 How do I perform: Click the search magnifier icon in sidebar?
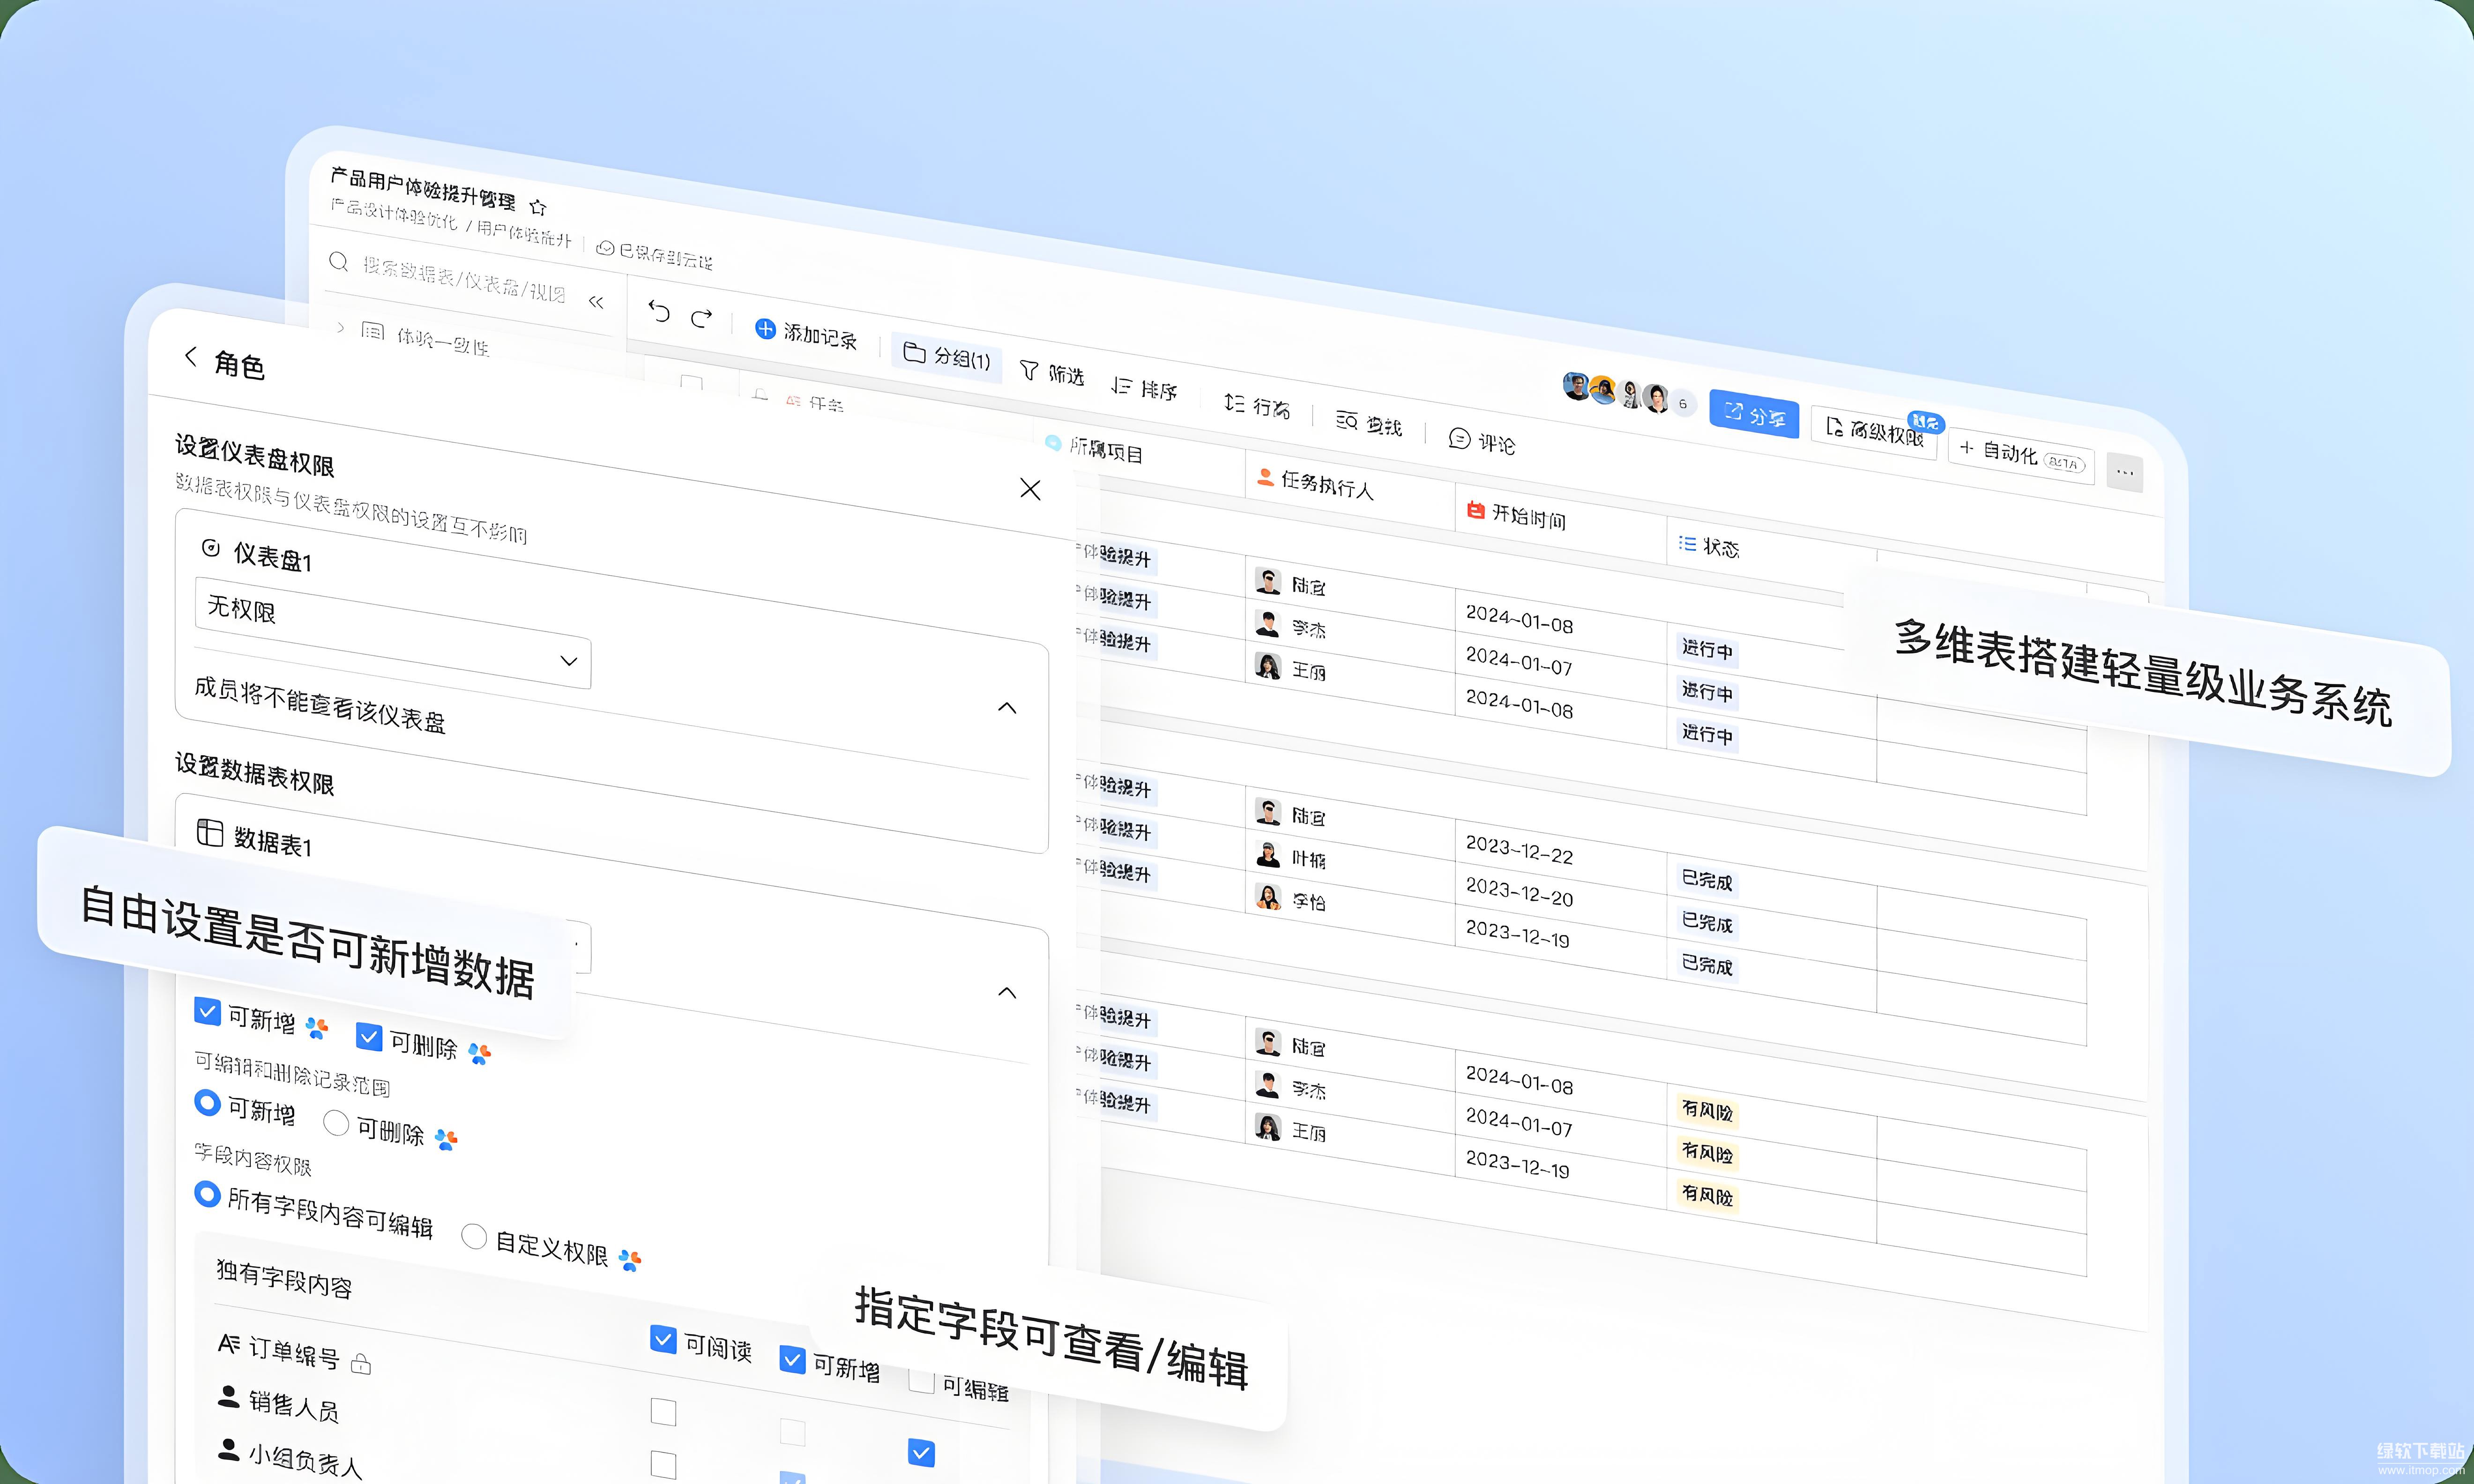click(338, 262)
